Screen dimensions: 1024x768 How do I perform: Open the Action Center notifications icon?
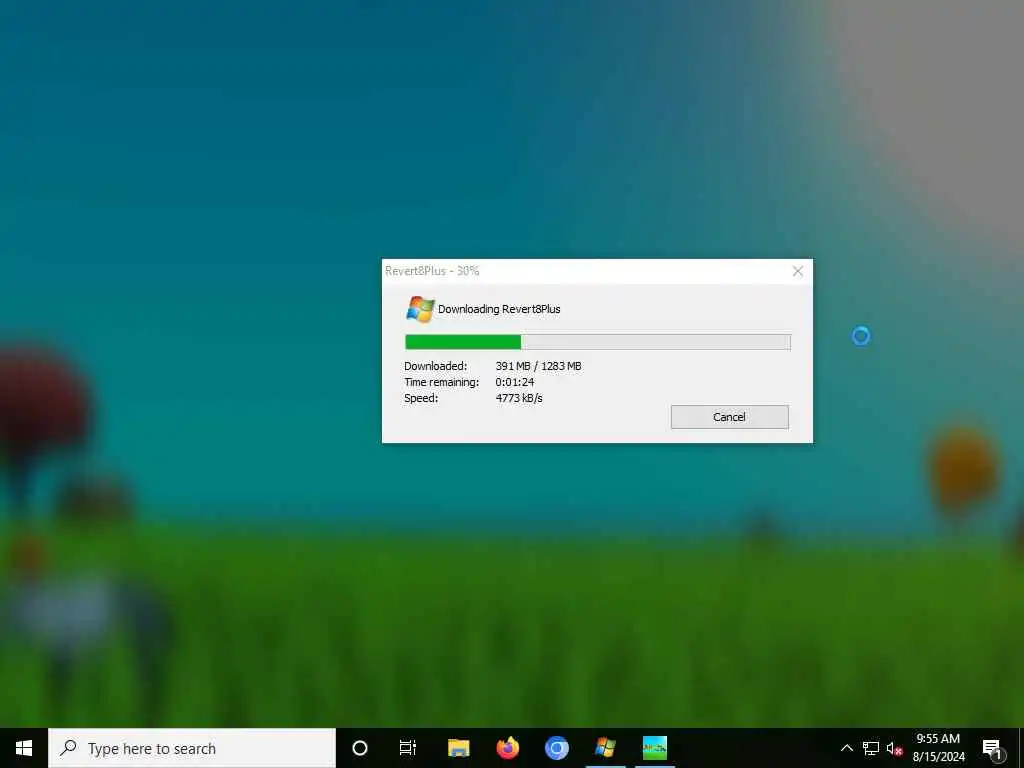click(x=992, y=748)
